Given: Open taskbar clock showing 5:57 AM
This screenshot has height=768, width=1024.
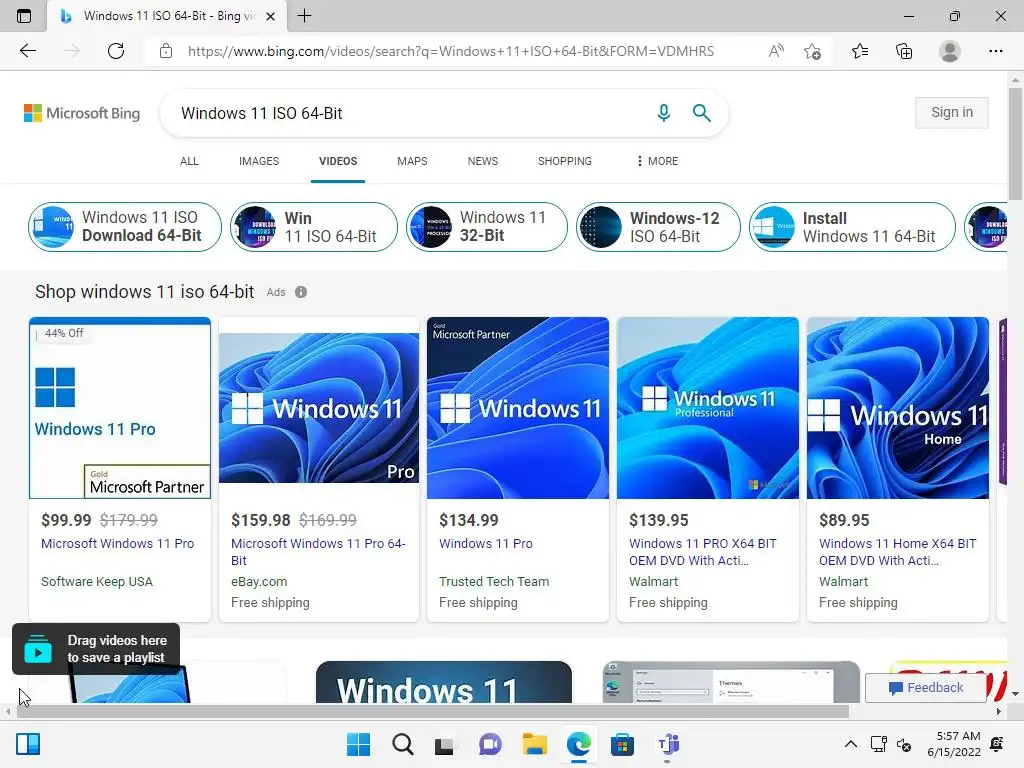Looking at the screenshot, I should tap(953, 744).
